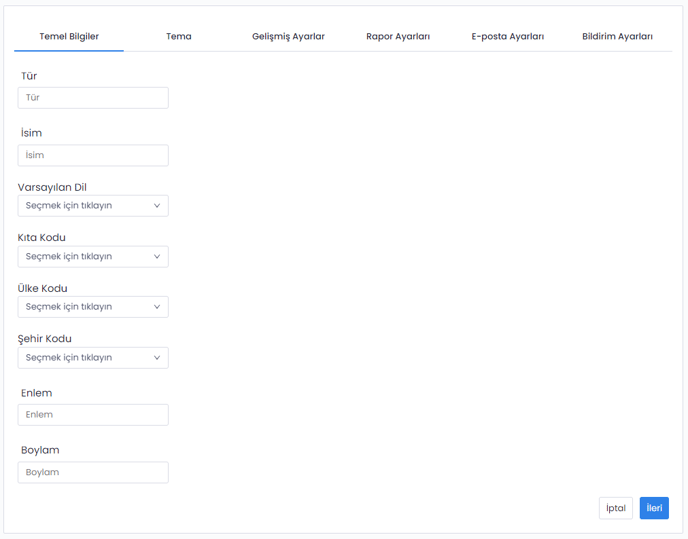
Task: Open the Ülke Kodu dropdown list
Action: click(x=92, y=307)
